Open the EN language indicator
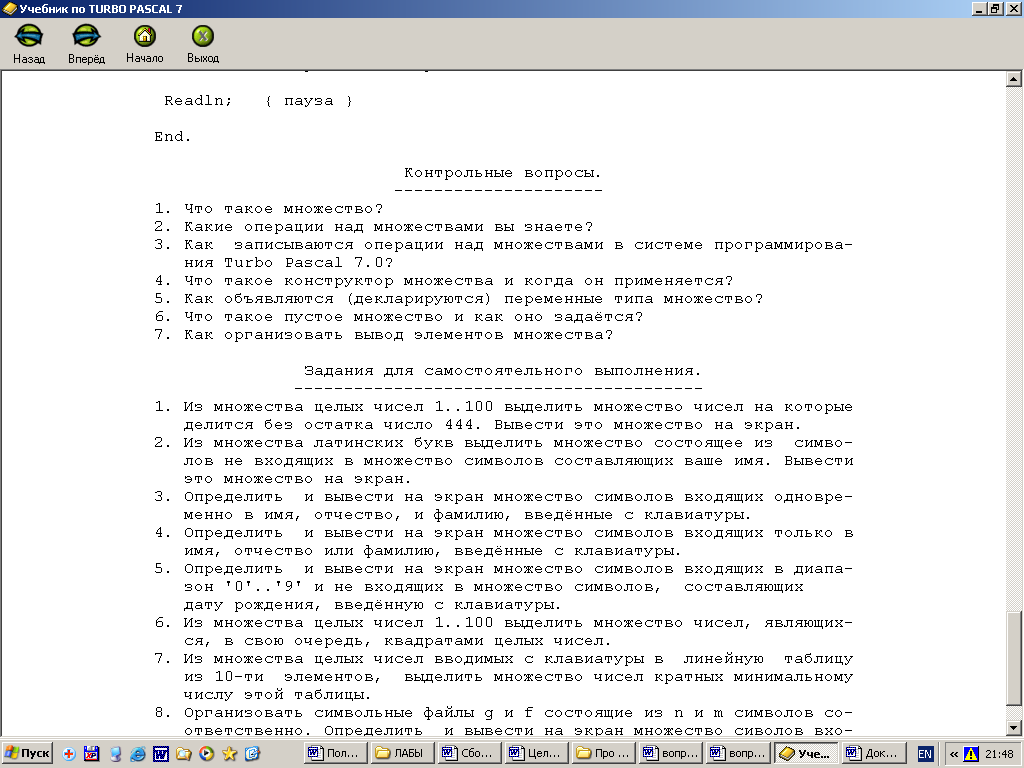1024x768 pixels. click(925, 754)
